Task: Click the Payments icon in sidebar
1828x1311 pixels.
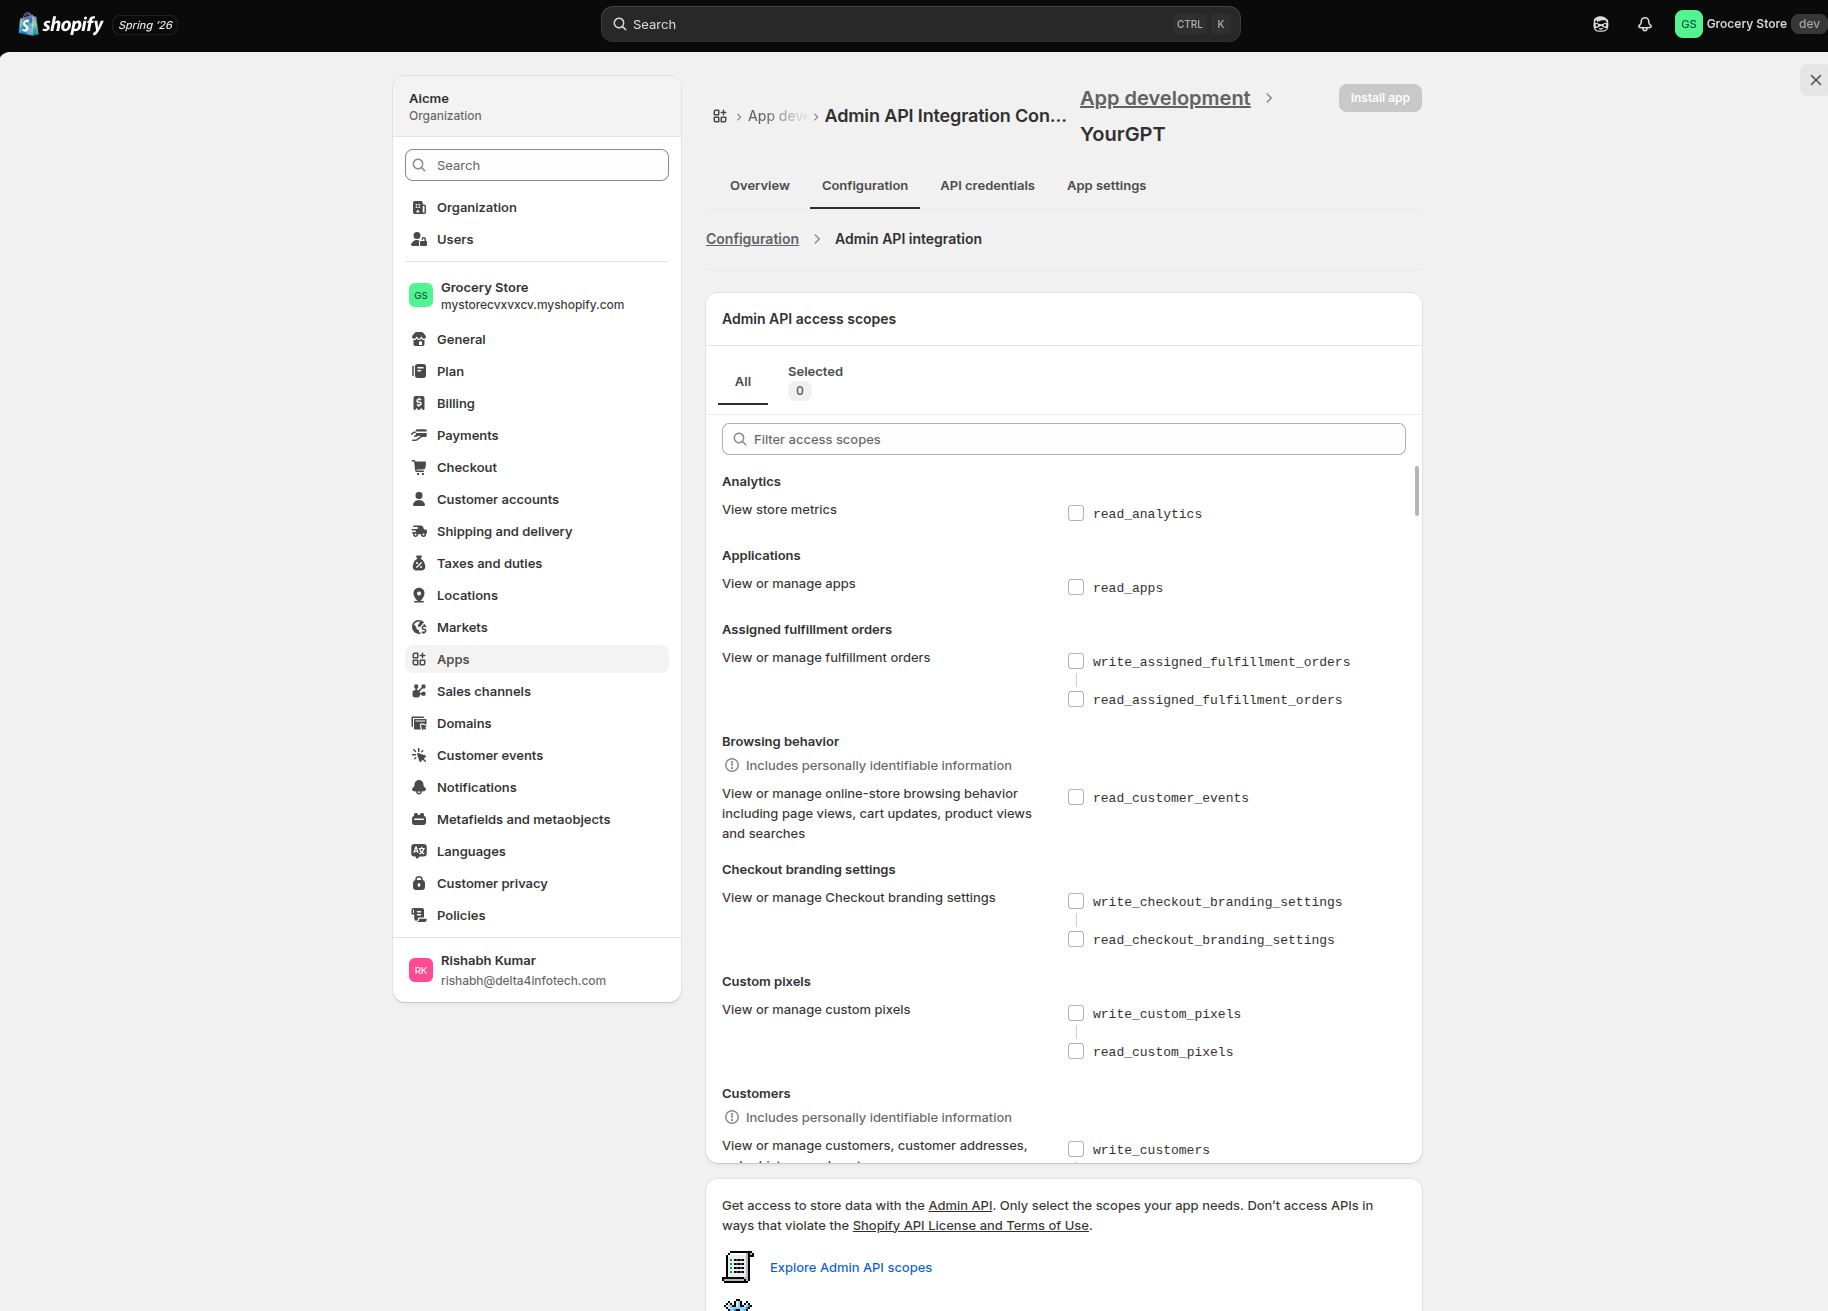Action: point(419,435)
